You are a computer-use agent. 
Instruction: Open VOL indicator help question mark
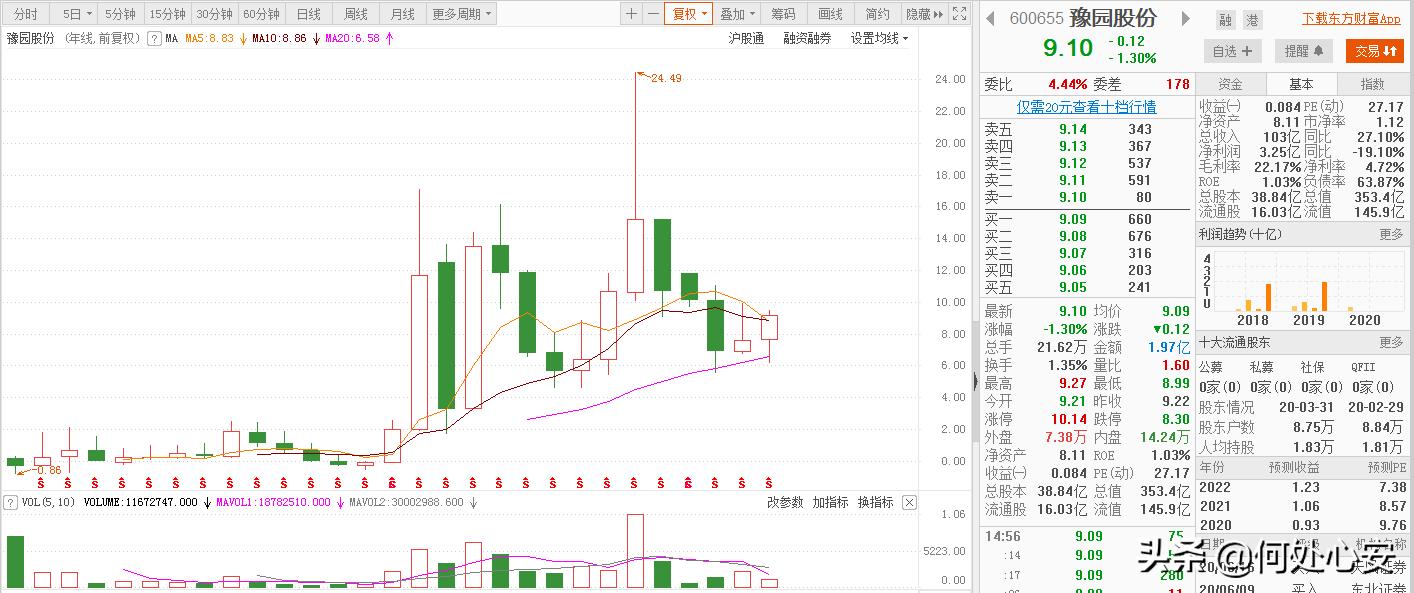pyautogui.click(x=9, y=502)
